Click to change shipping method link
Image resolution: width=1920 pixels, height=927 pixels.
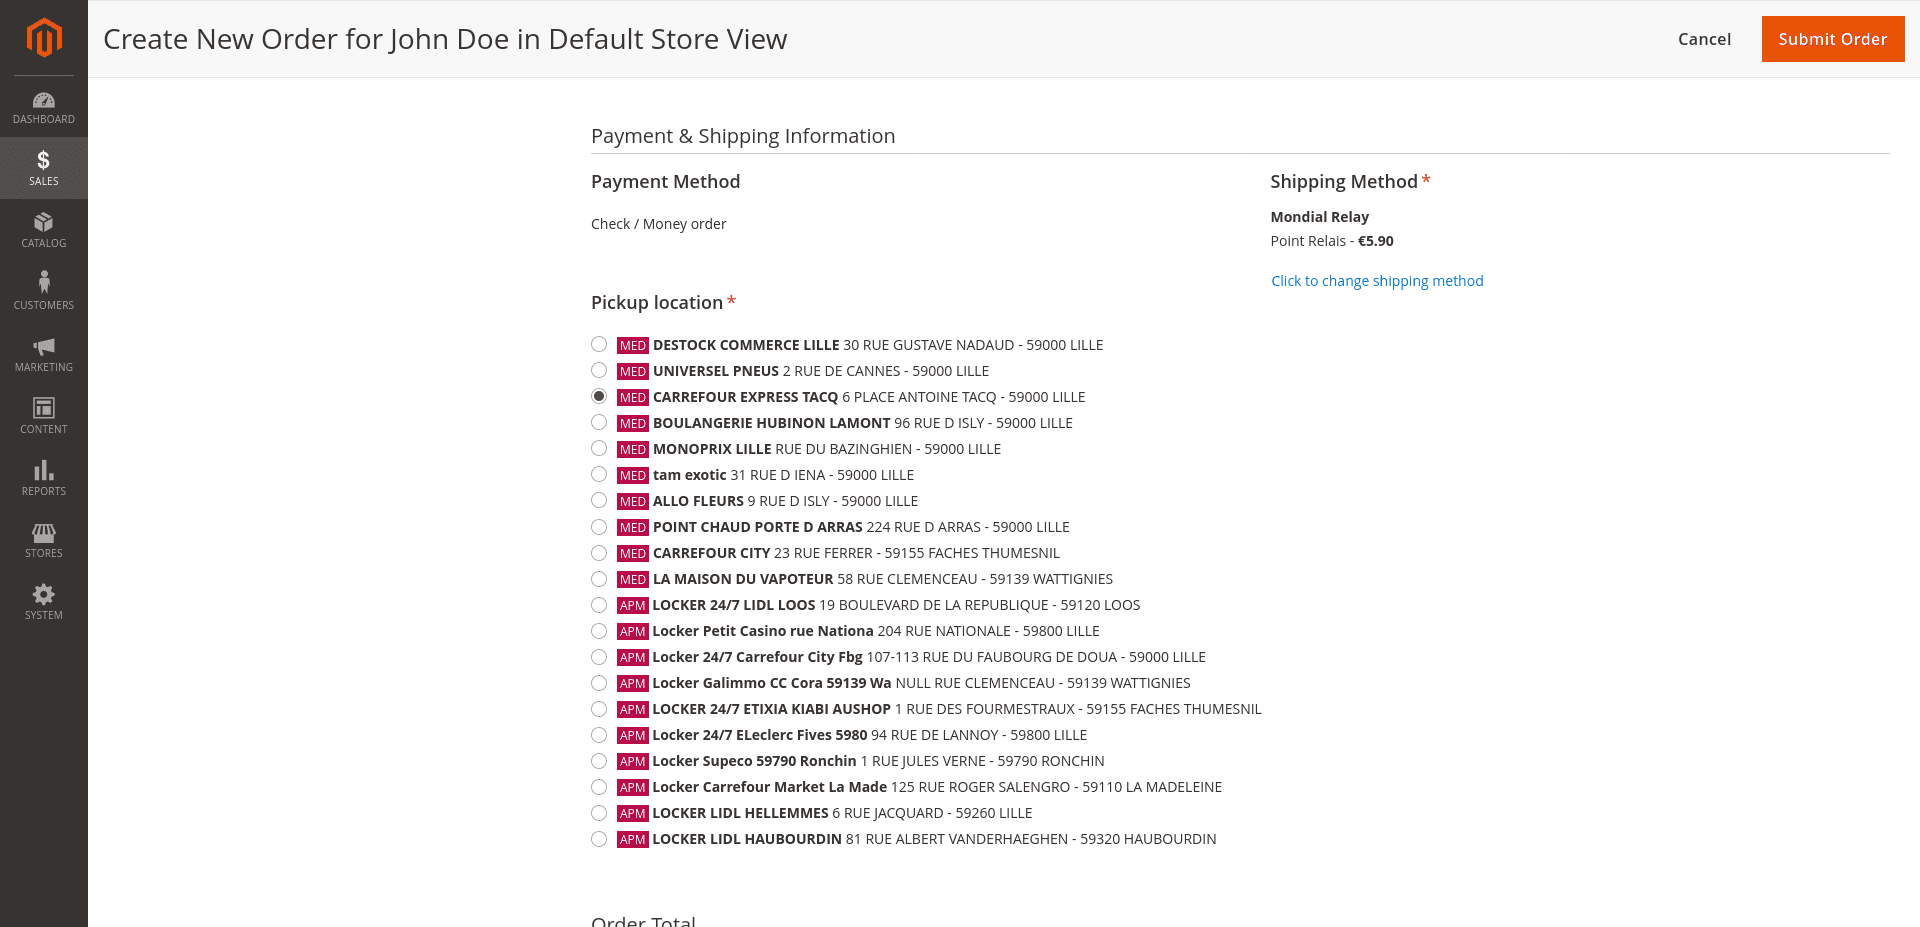pyautogui.click(x=1377, y=281)
